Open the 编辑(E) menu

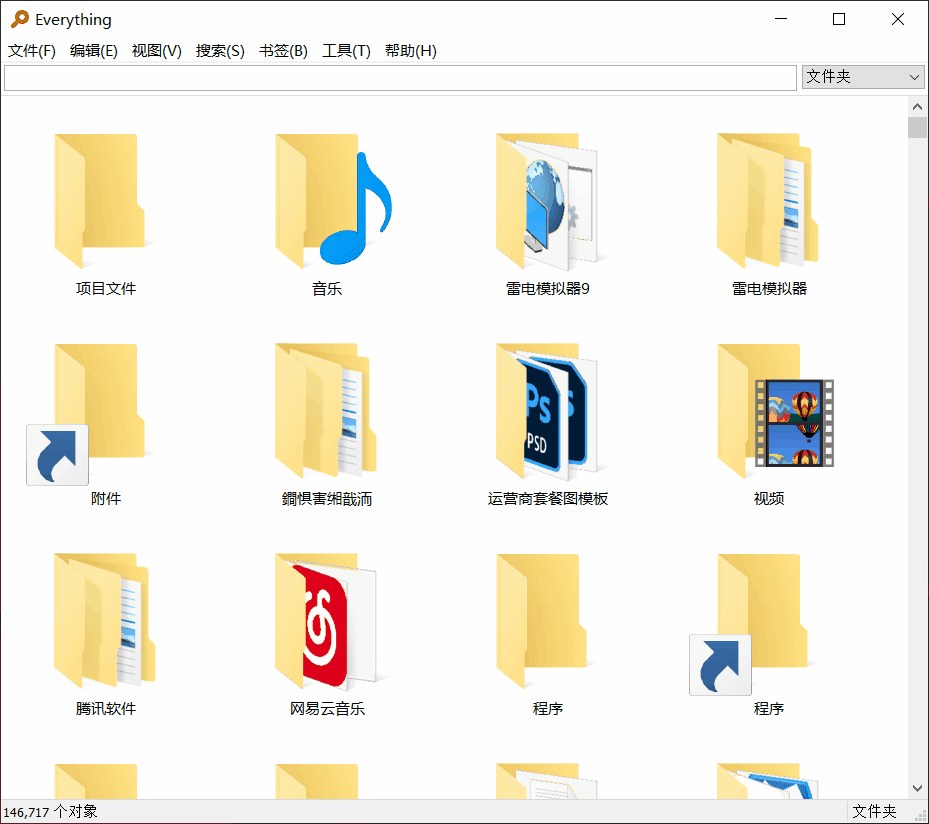tap(94, 51)
